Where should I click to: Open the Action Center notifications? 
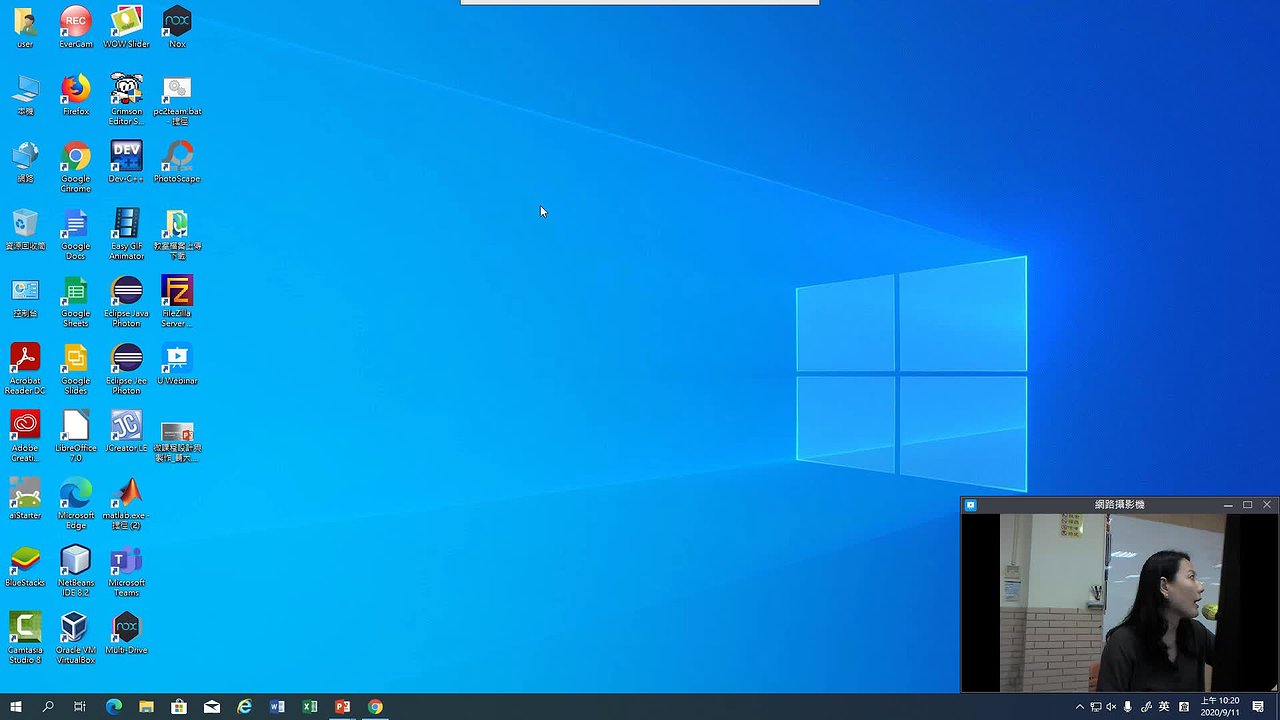coord(1258,707)
